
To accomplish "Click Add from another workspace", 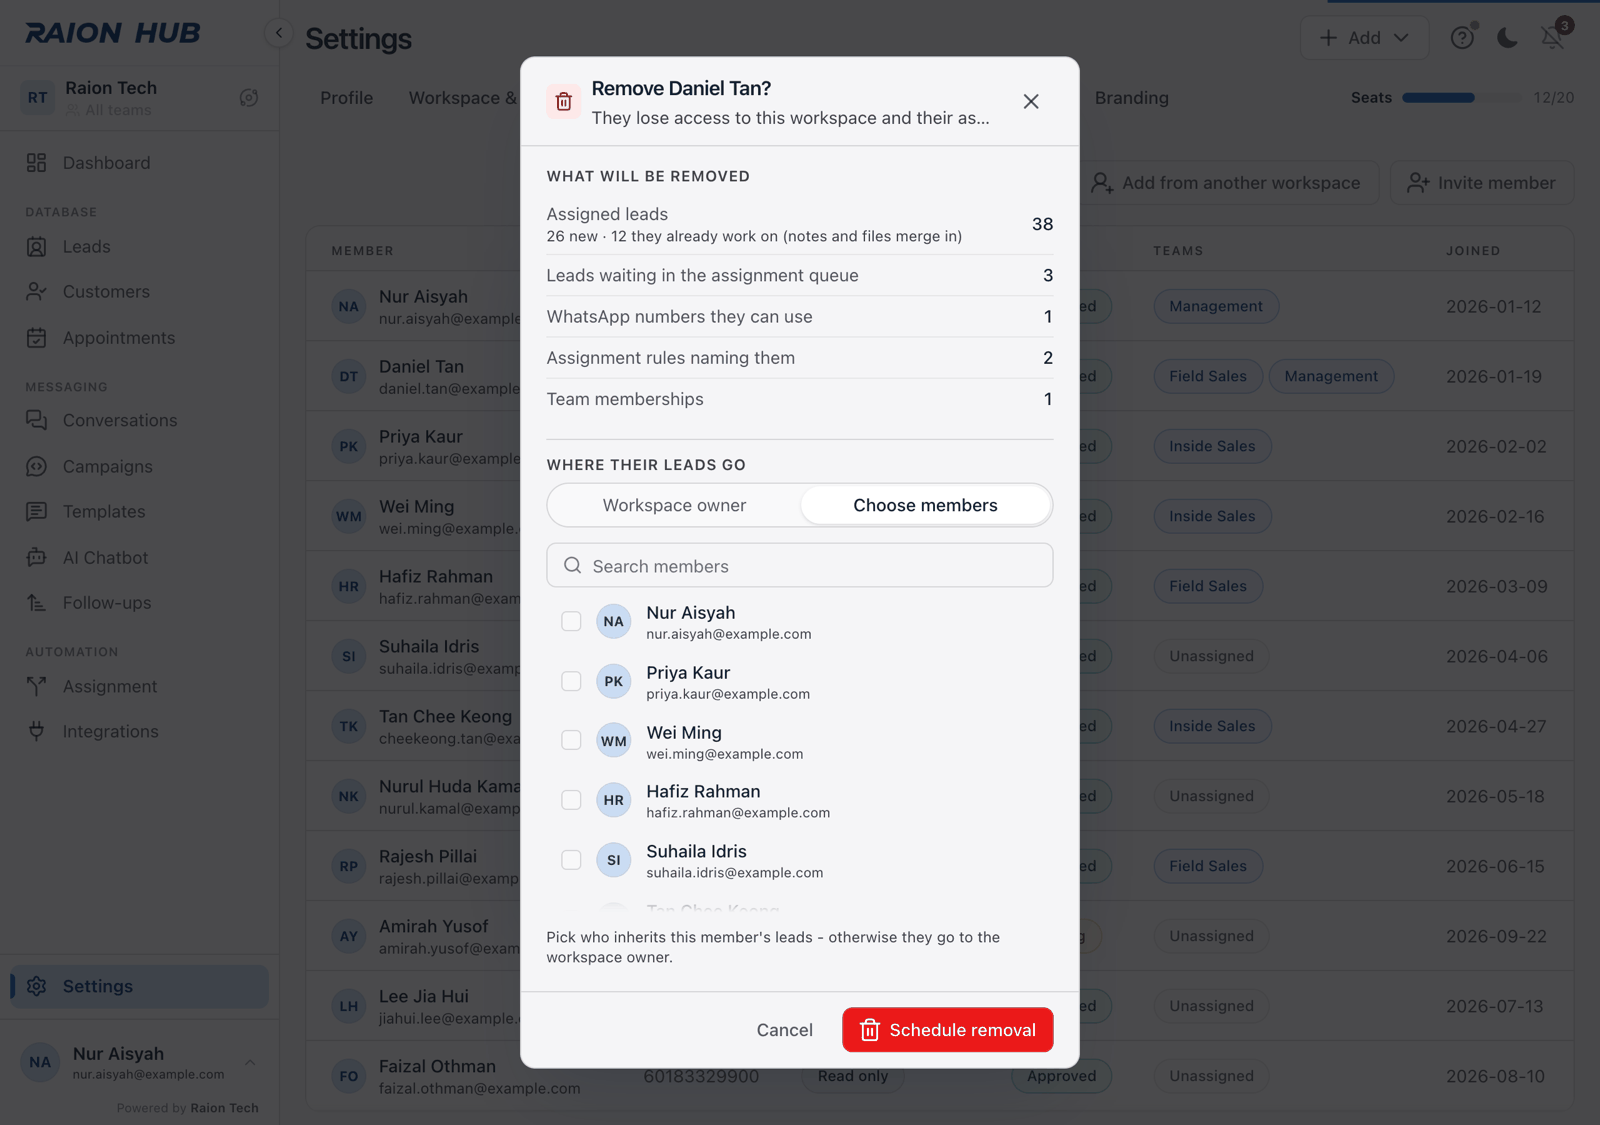I will [x=1226, y=183].
